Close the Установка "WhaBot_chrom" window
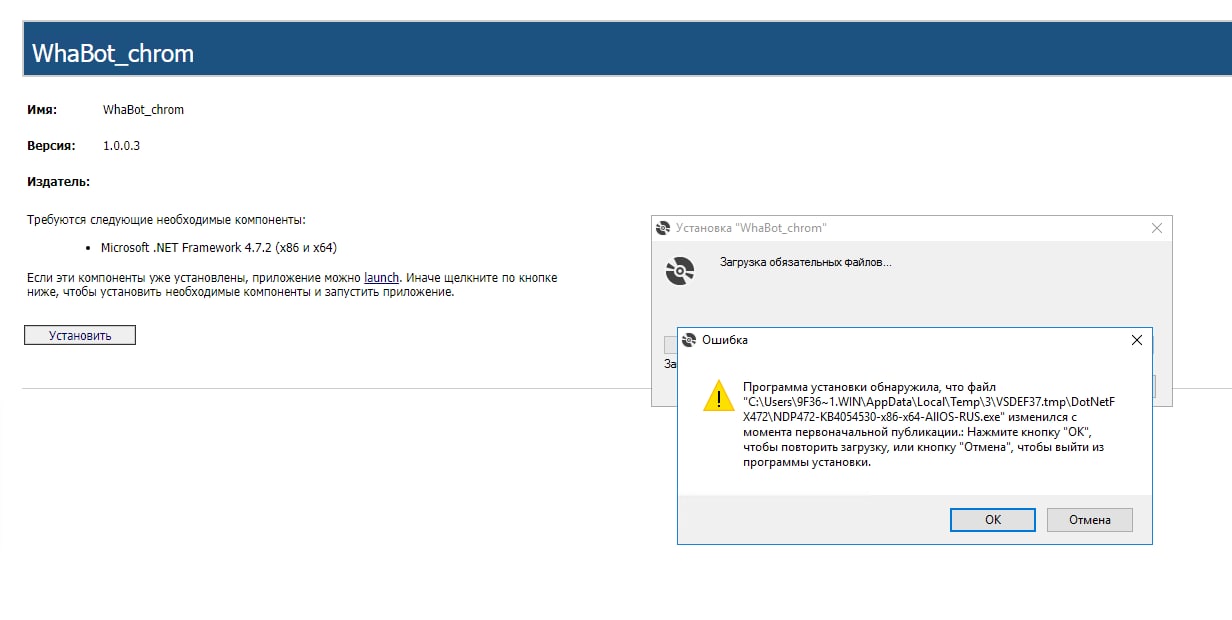Screen dimensions: 1232x620 pyautogui.click(x=1157, y=228)
